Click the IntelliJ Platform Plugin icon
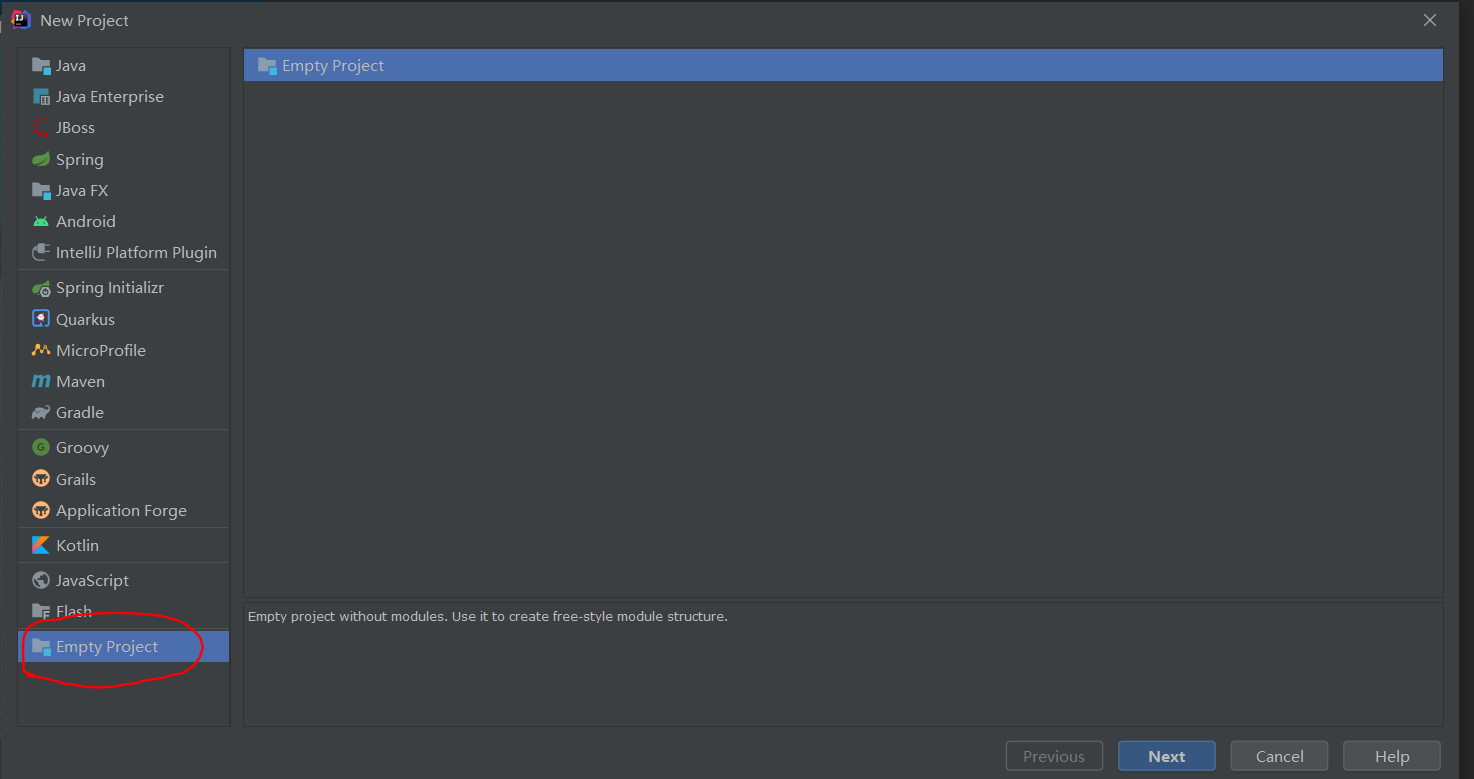The image size is (1474, 779). 41,253
